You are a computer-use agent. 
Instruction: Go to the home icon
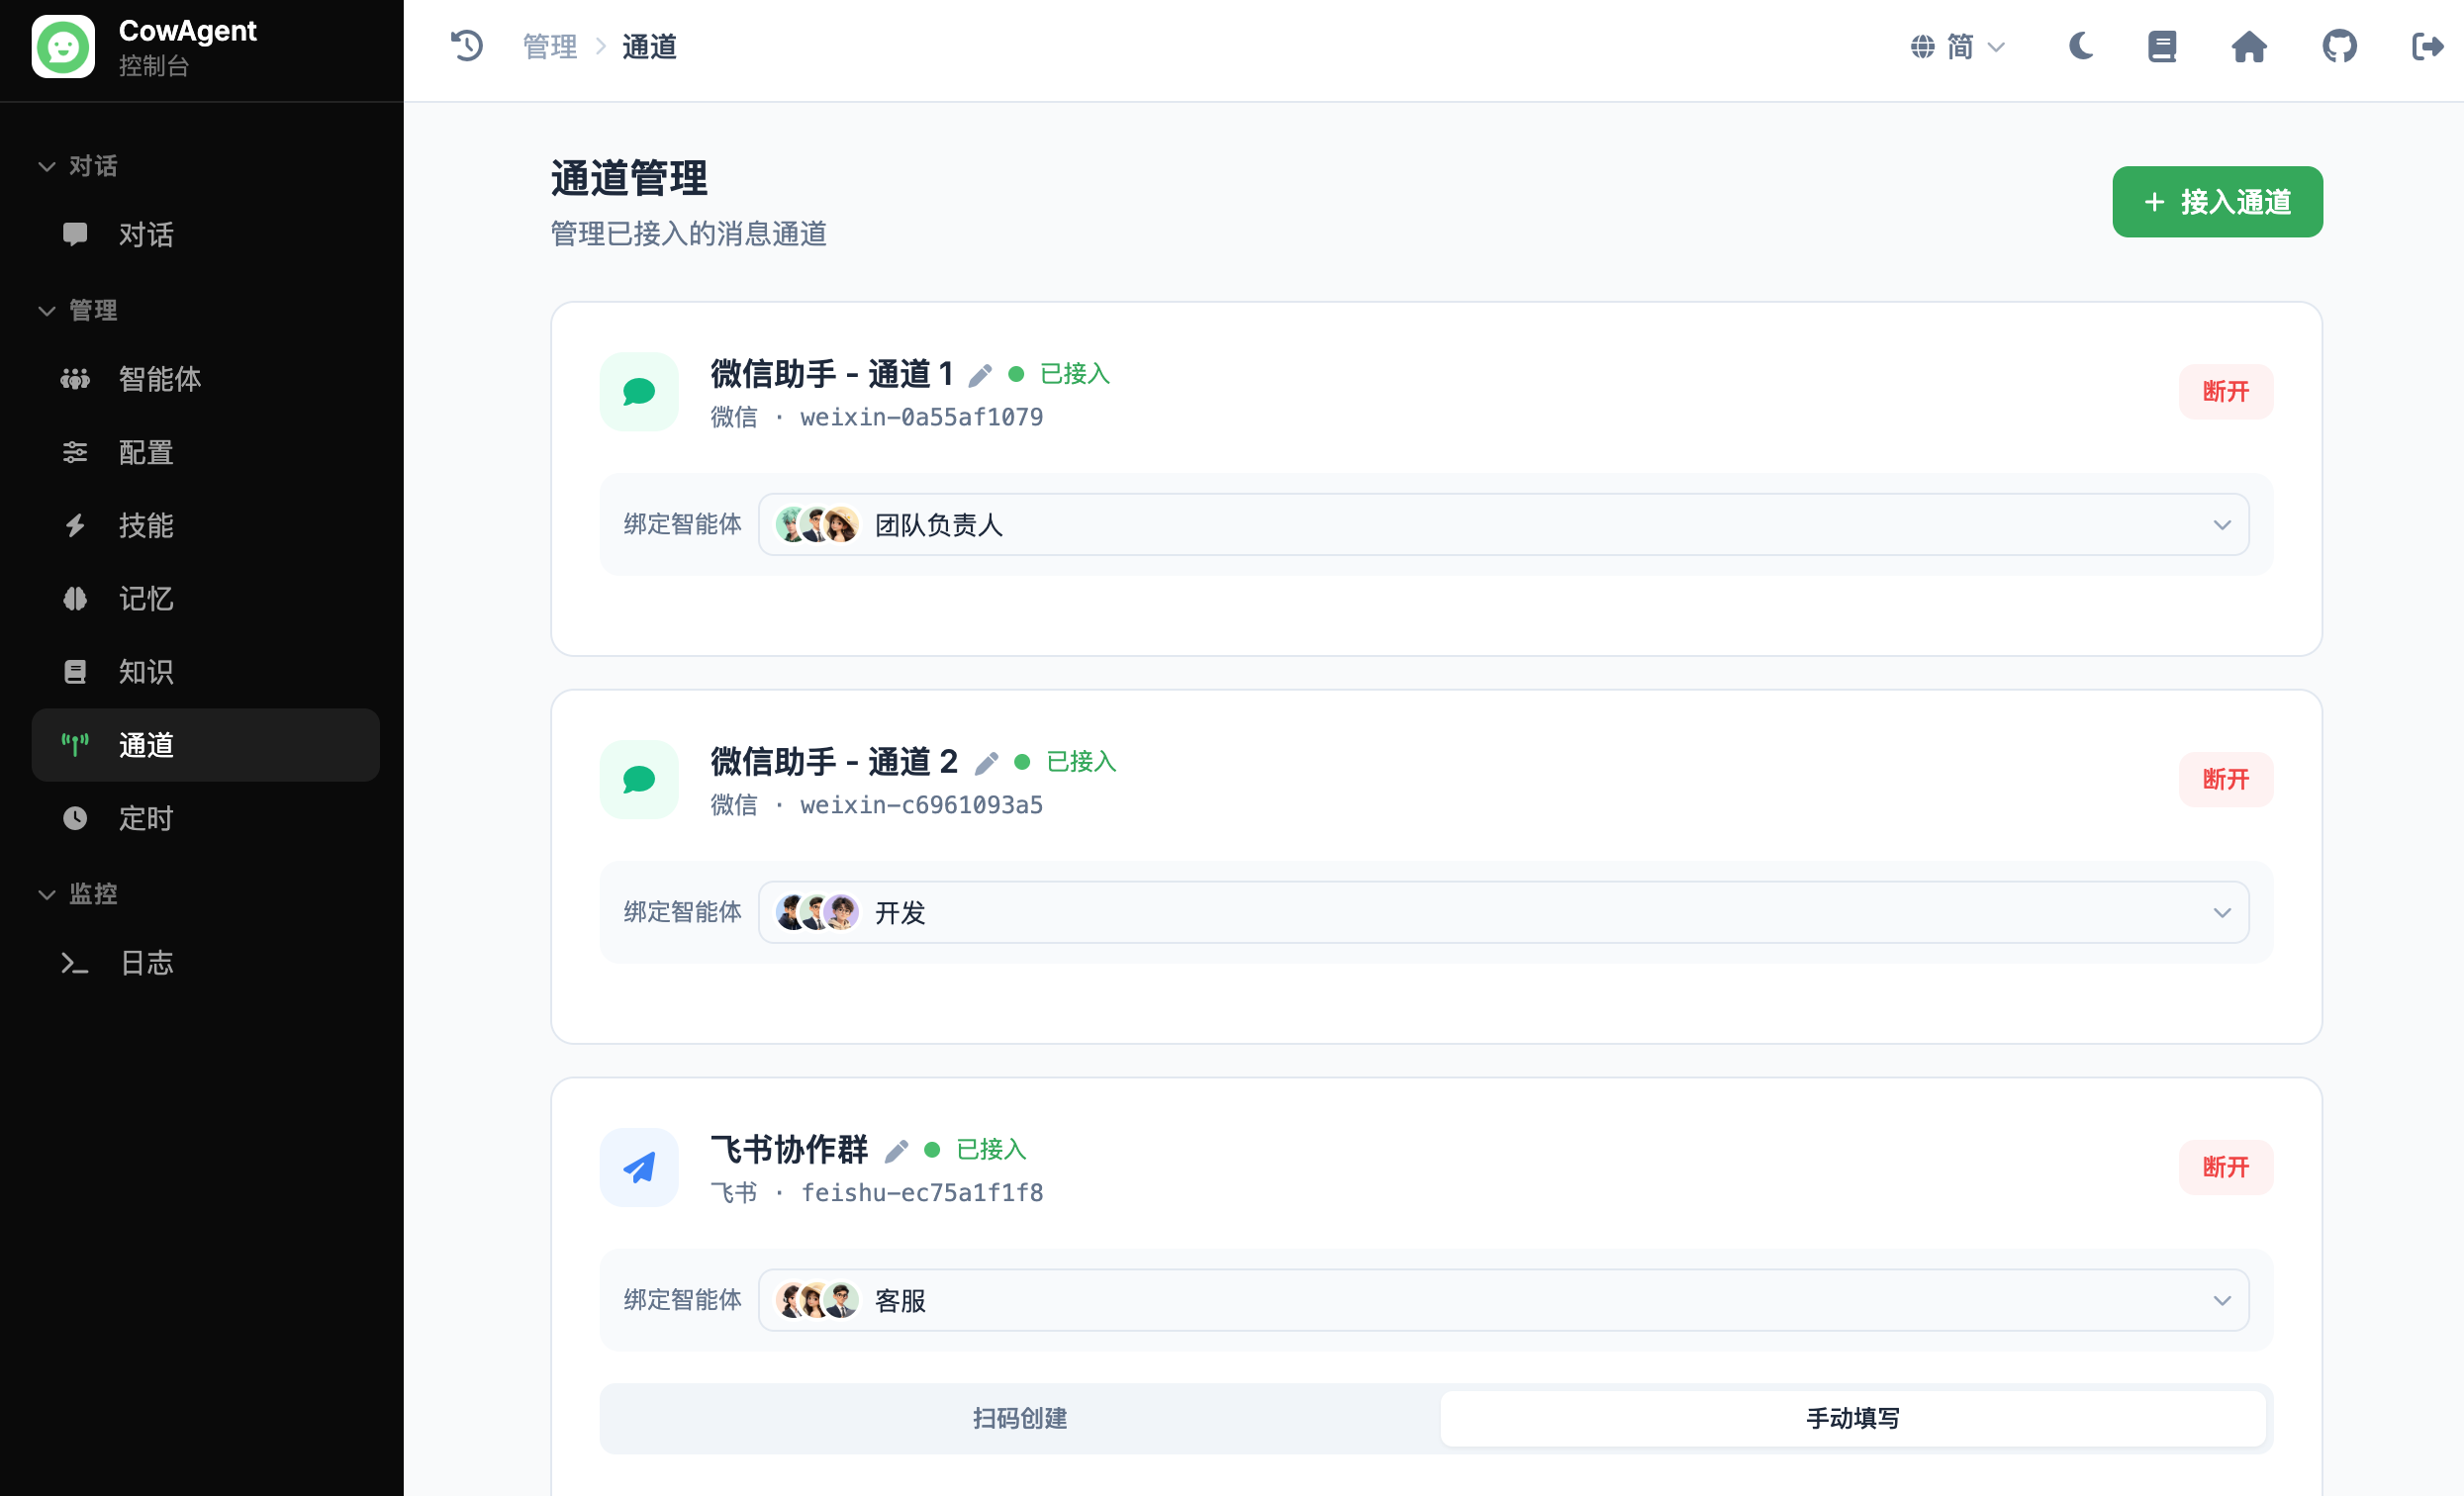(x=2249, y=46)
